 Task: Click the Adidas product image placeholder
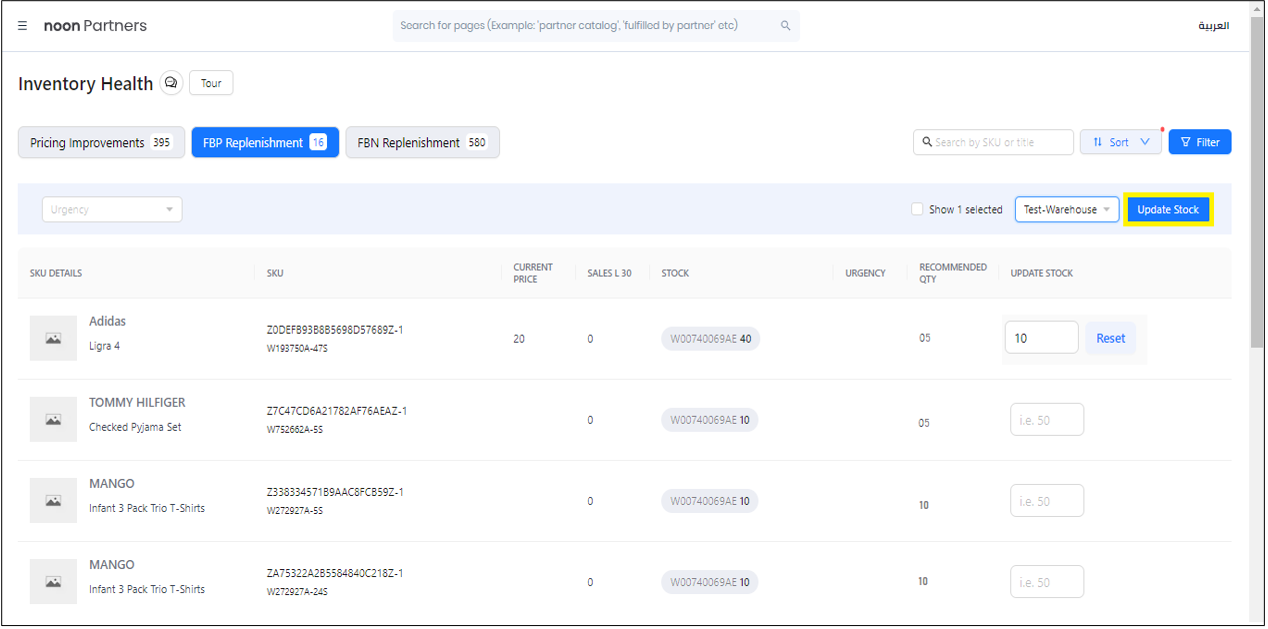pyautogui.click(x=53, y=339)
